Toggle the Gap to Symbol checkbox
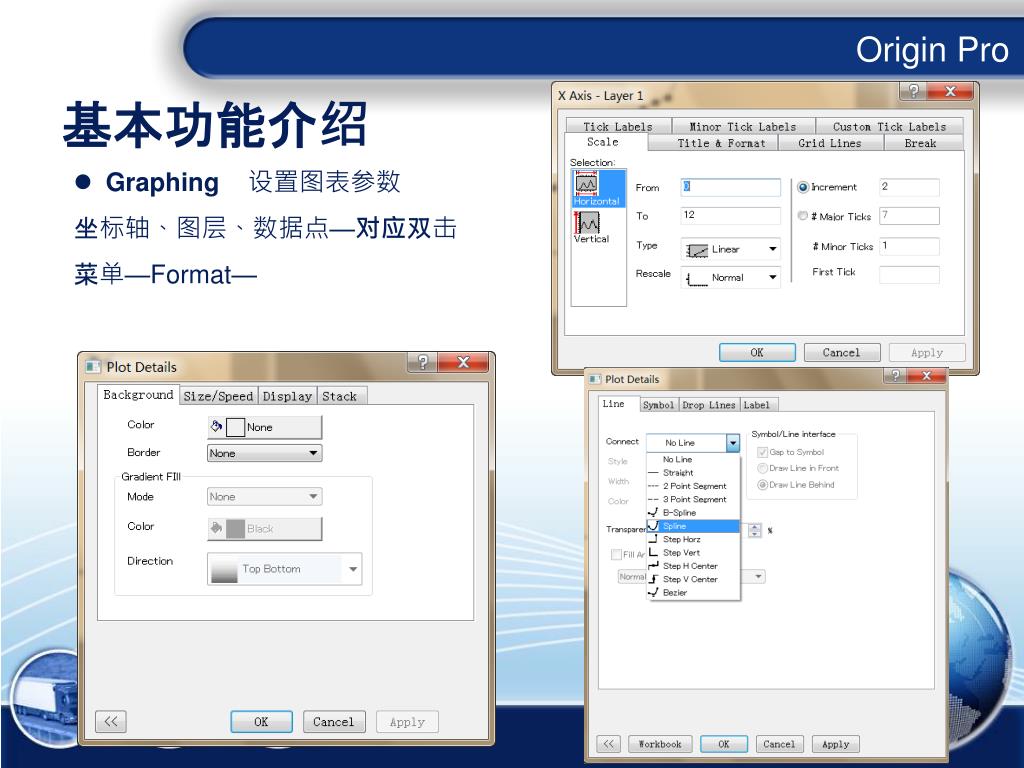The width and height of the screenshot is (1024, 768). [762, 452]
